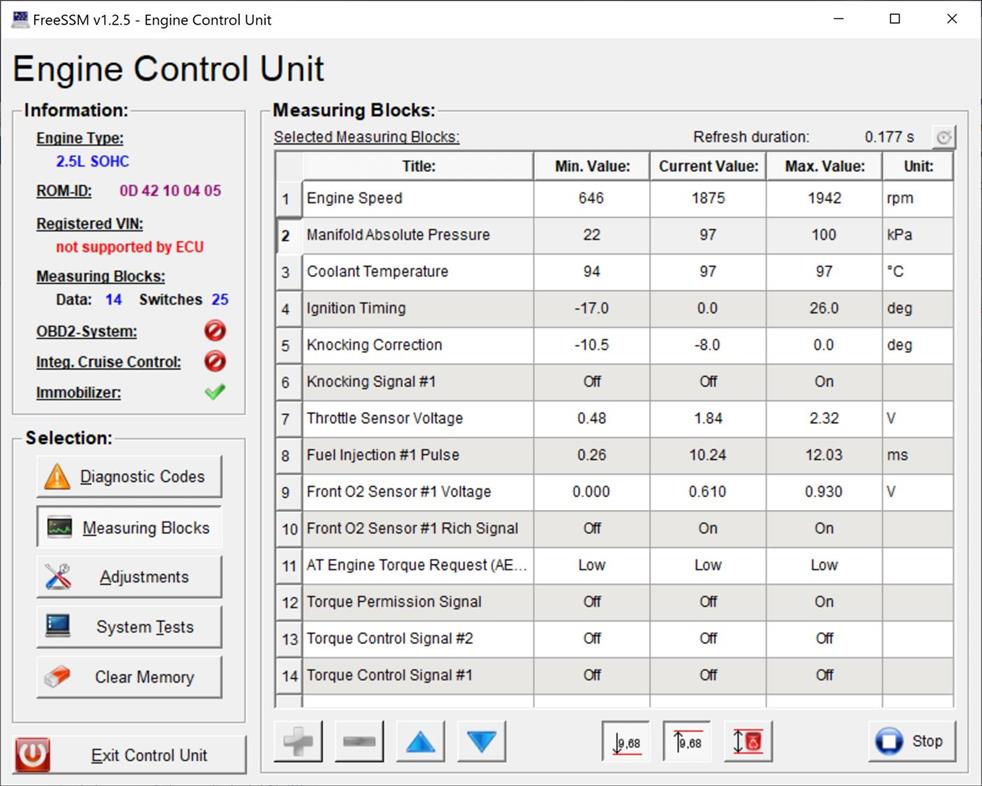Exit the control unit

click(x=130, y=755)
